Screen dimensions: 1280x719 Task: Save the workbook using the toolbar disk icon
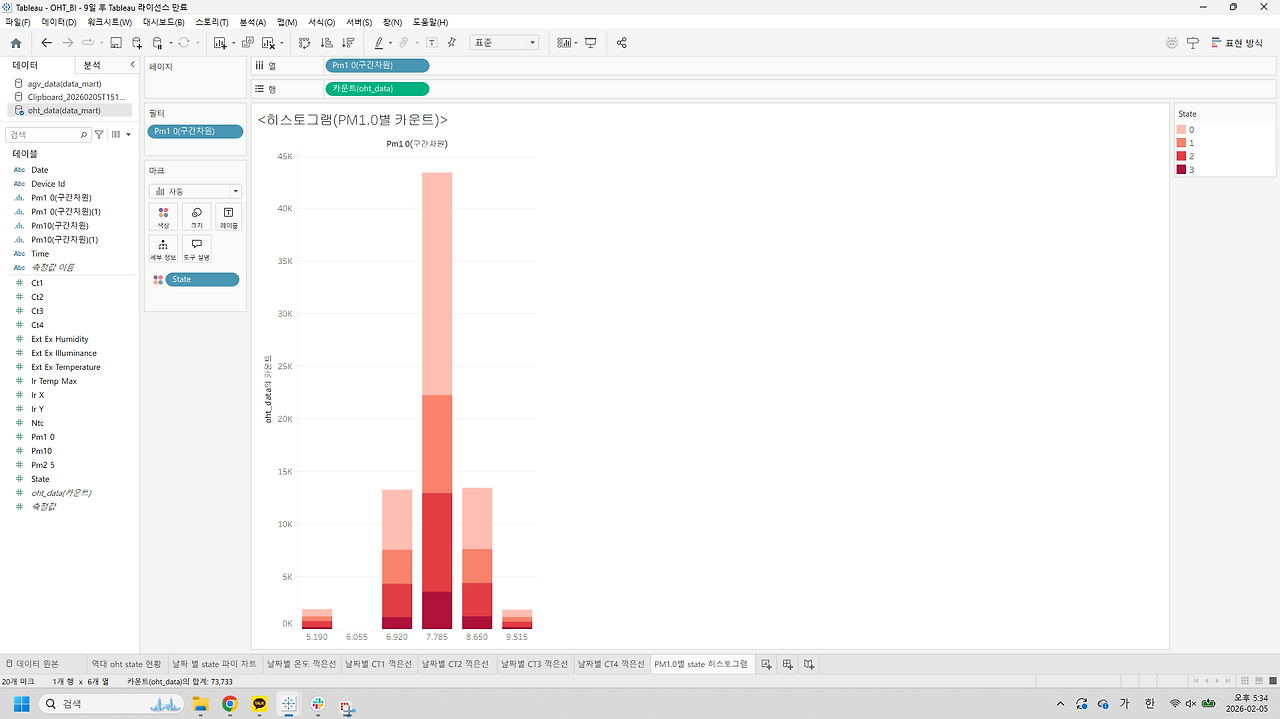click(116, 43)
